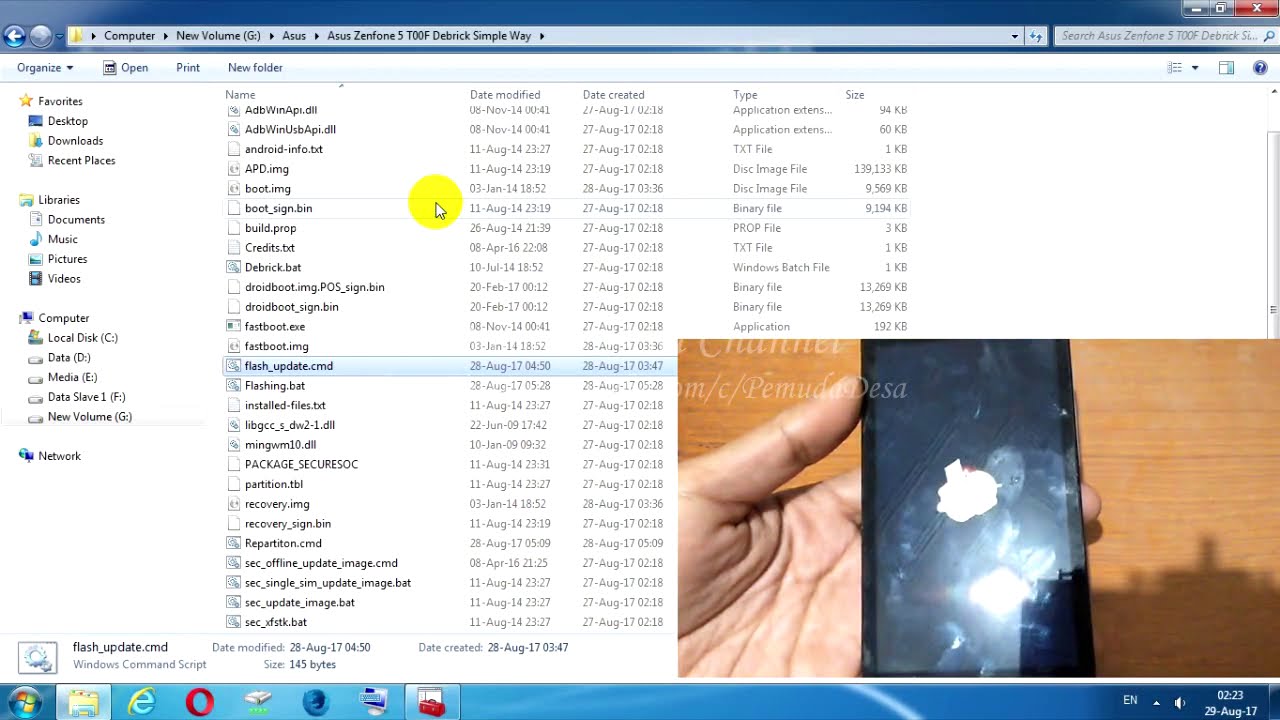Click the EN language indicator
This screenshot has width=1280, height=720.
click(x=1130, y=700)
